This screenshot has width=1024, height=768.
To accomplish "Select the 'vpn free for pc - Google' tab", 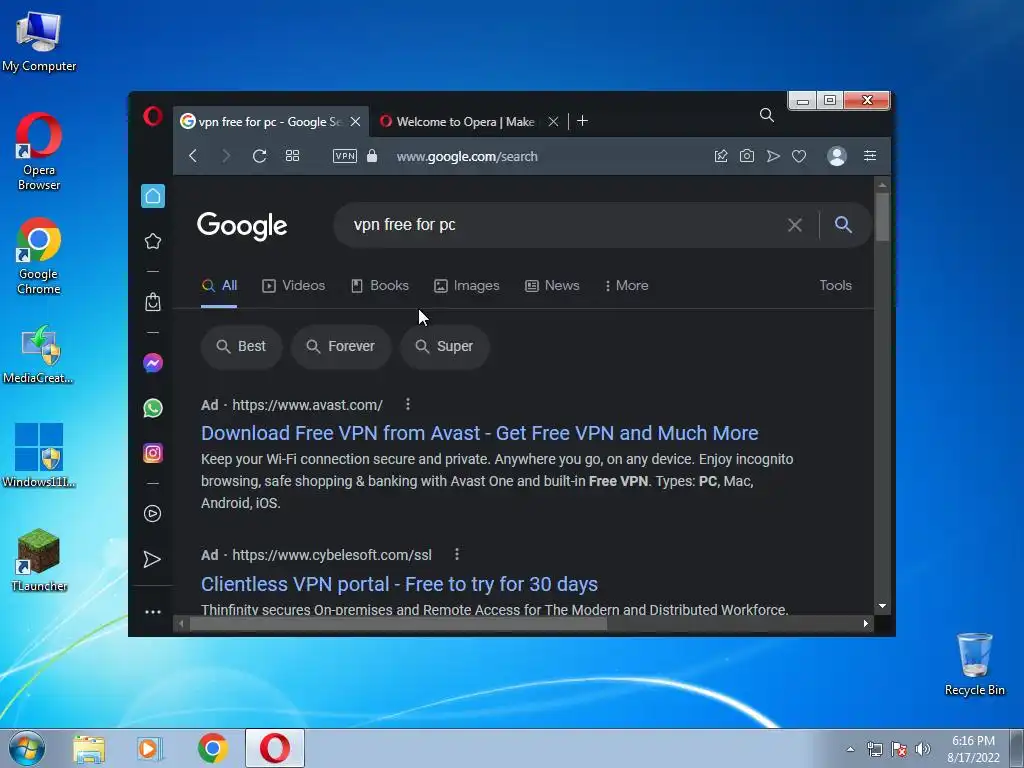I will (x=269, y=121).
